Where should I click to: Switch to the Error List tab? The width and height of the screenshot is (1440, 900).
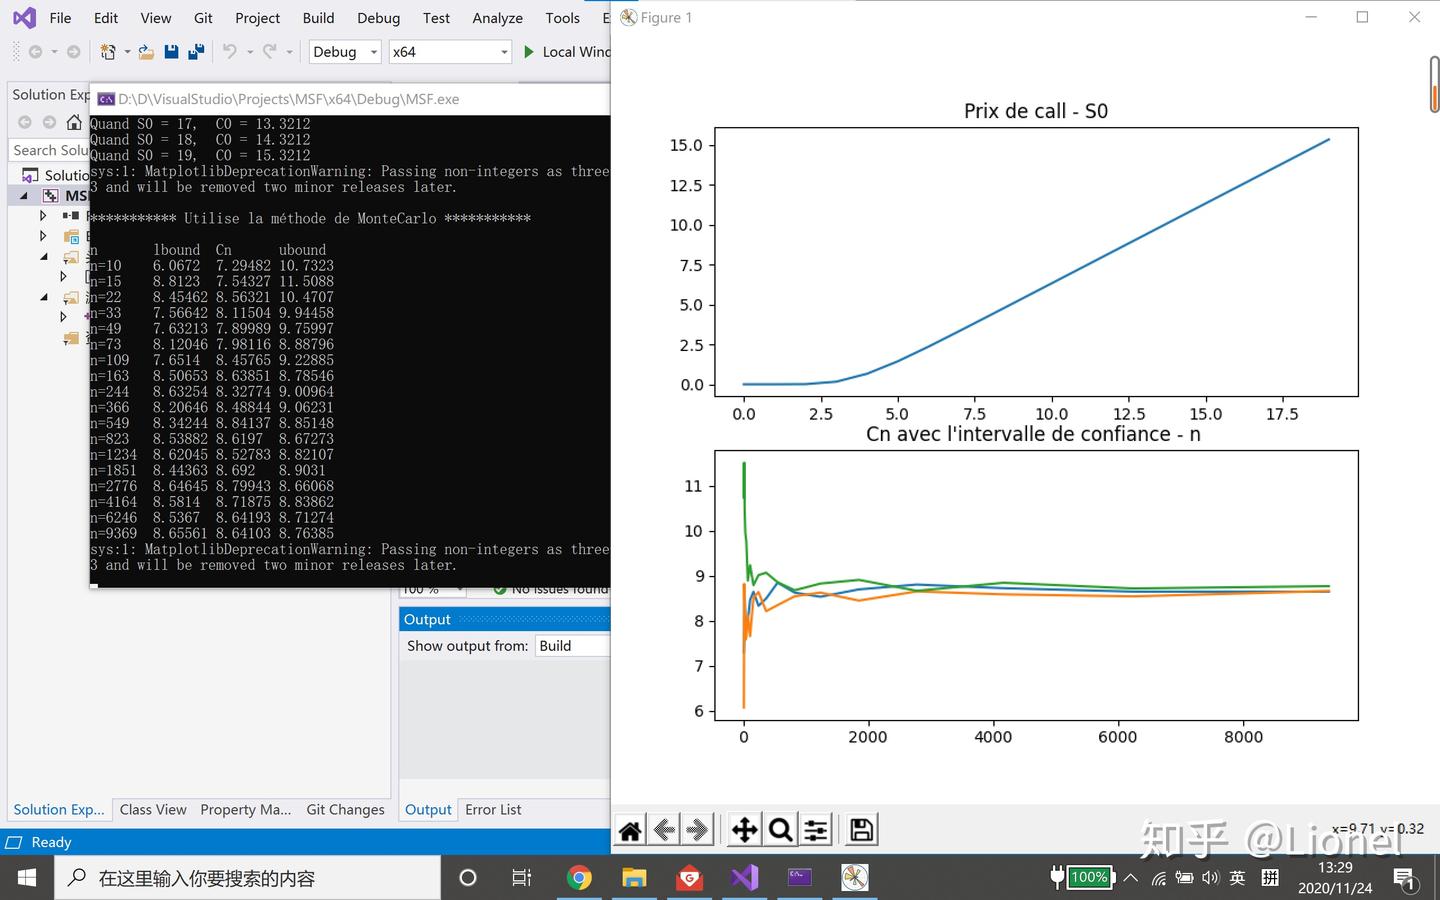click(x=493, y=810)
